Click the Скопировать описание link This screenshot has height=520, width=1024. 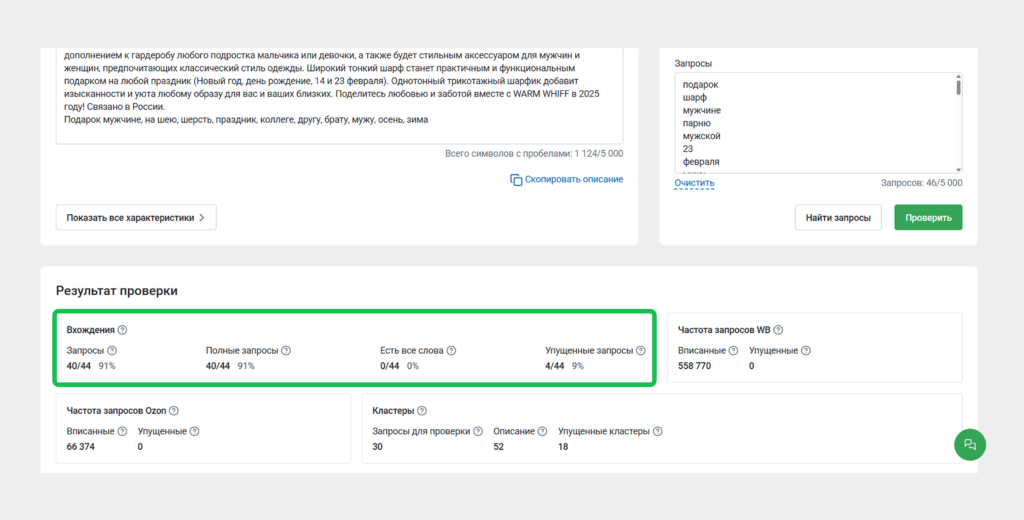pos(573,180)
